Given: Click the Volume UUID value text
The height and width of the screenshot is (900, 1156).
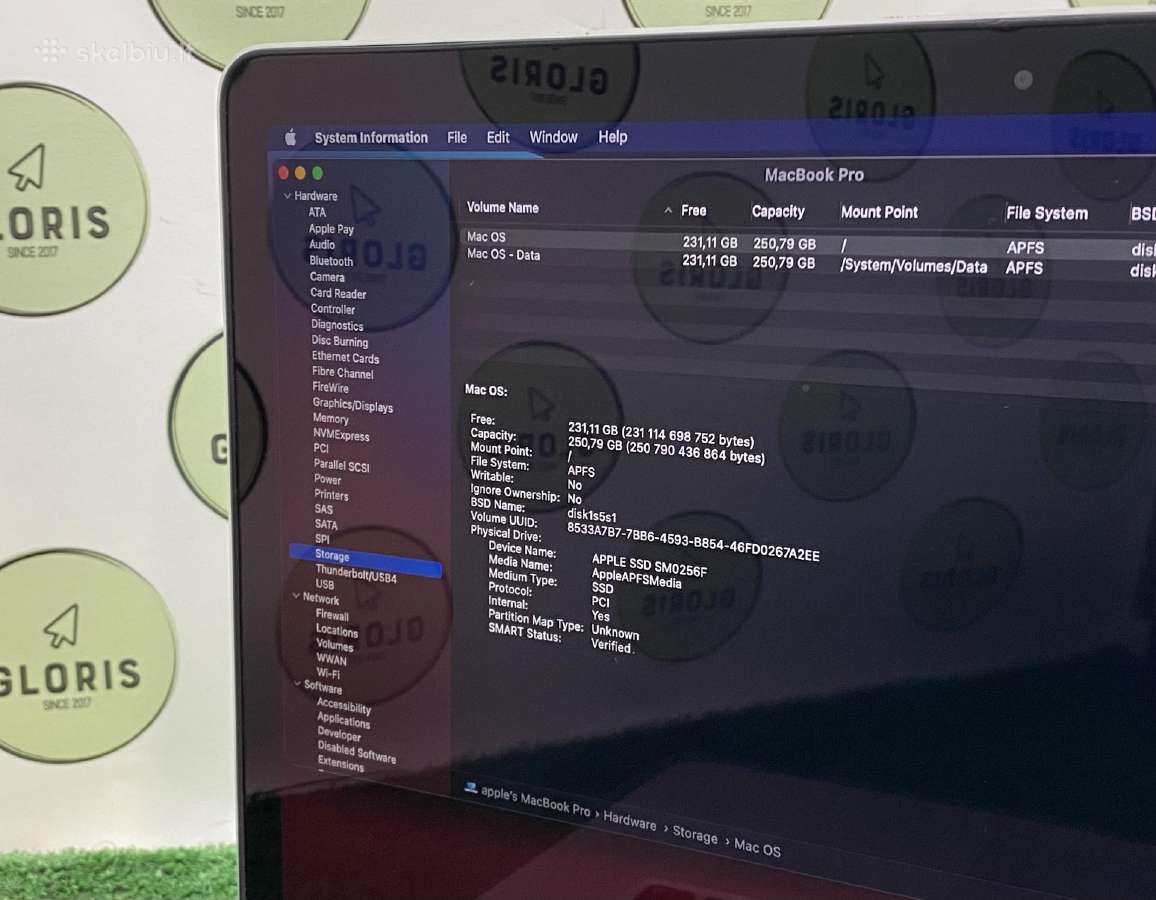Looking at the screenshot, I should 693,542.
